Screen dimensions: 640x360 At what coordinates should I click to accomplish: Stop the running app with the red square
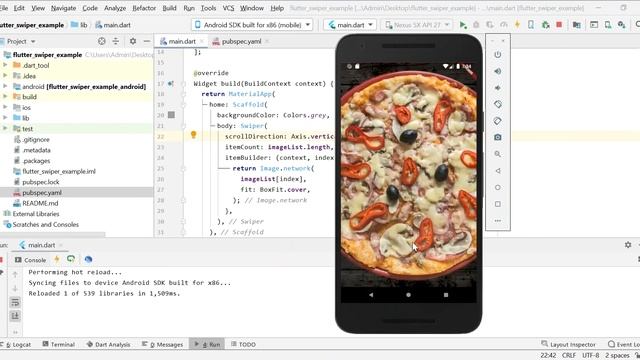click(x=559, y=25)
